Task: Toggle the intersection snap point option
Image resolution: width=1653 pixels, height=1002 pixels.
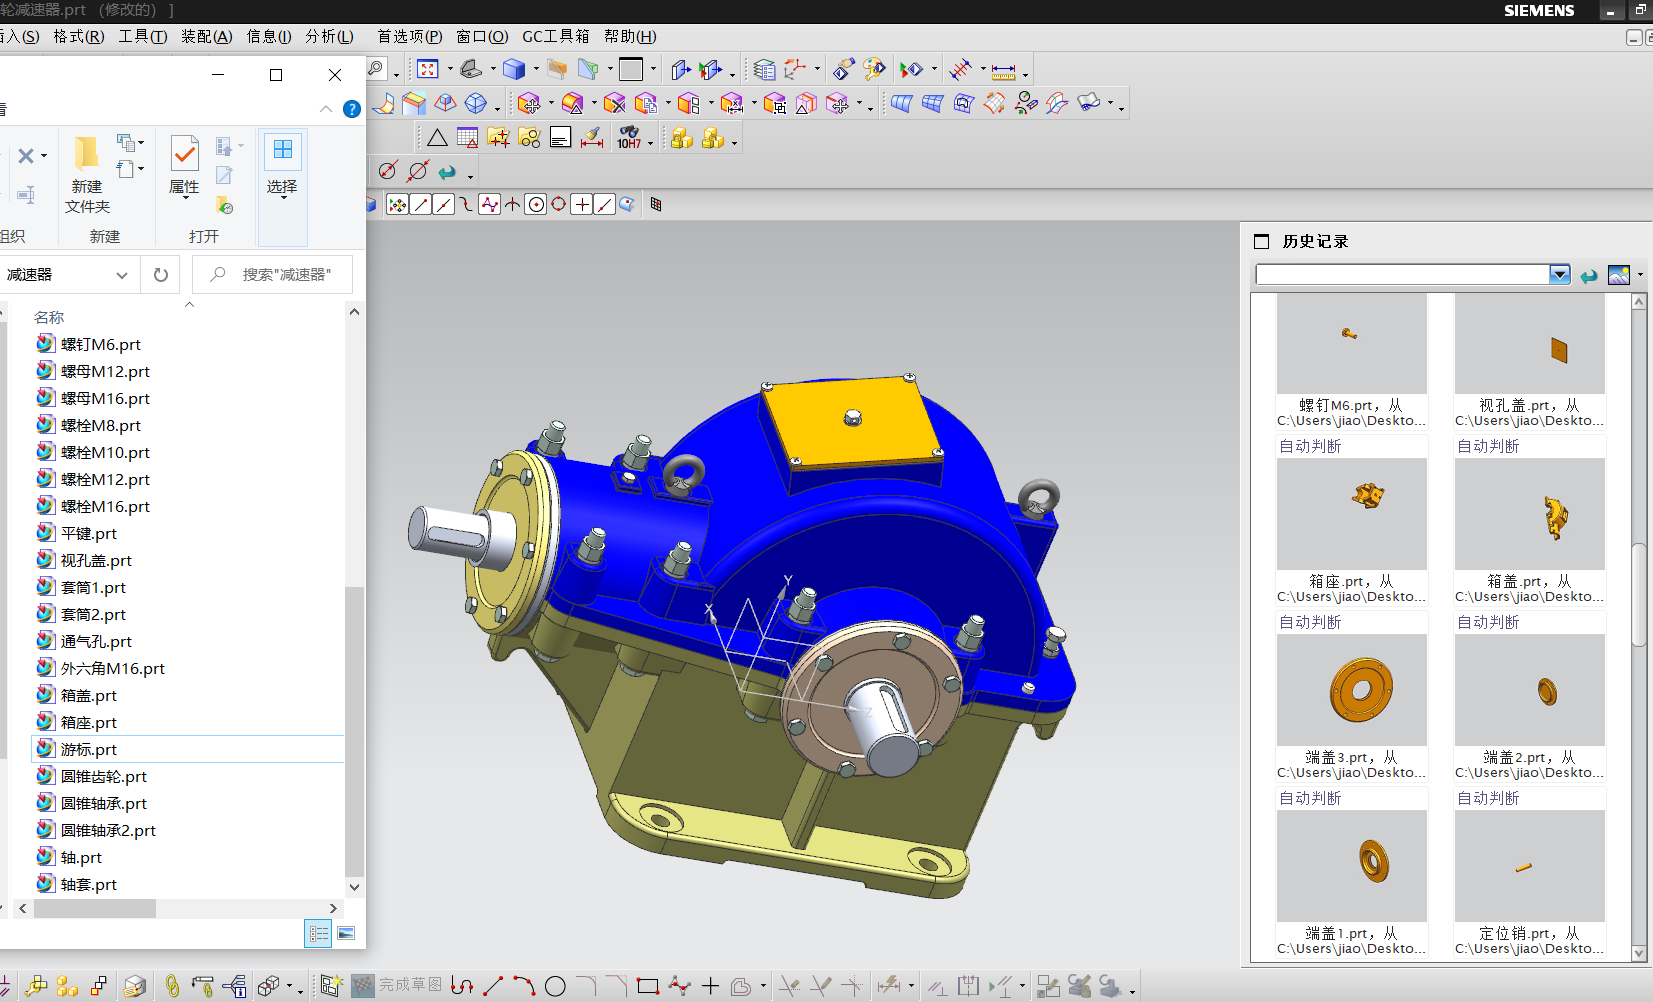Action: [513, 205]
